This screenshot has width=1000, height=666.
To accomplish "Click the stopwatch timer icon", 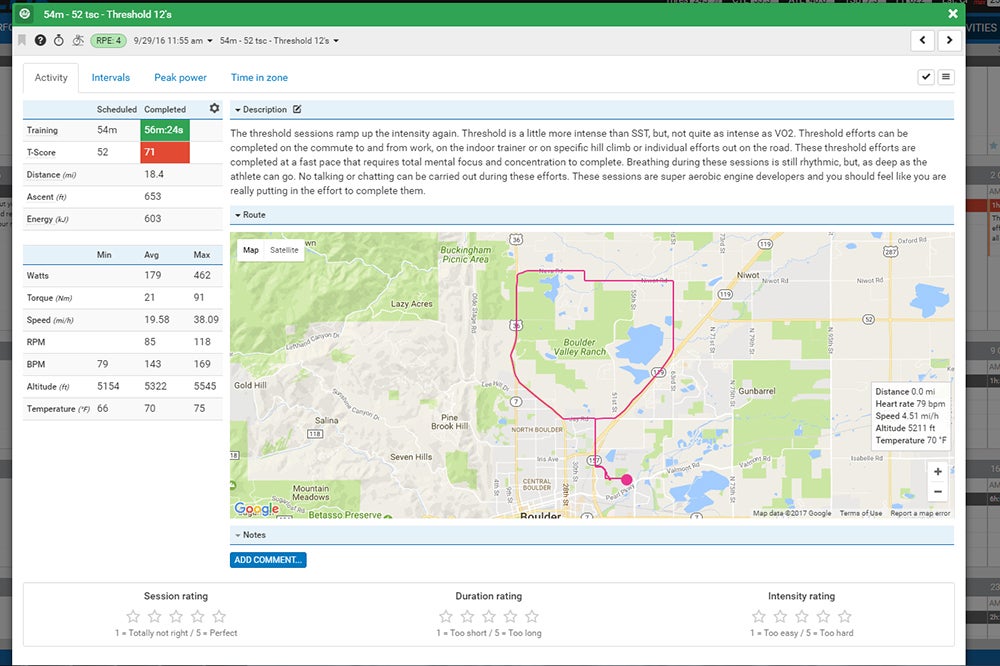I will (x=58, y=40).
